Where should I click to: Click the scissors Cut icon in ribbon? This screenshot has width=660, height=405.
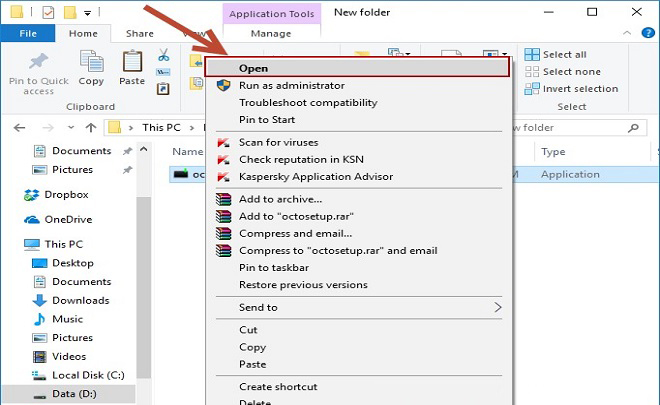pyautogui.click(x=164, y=55)
